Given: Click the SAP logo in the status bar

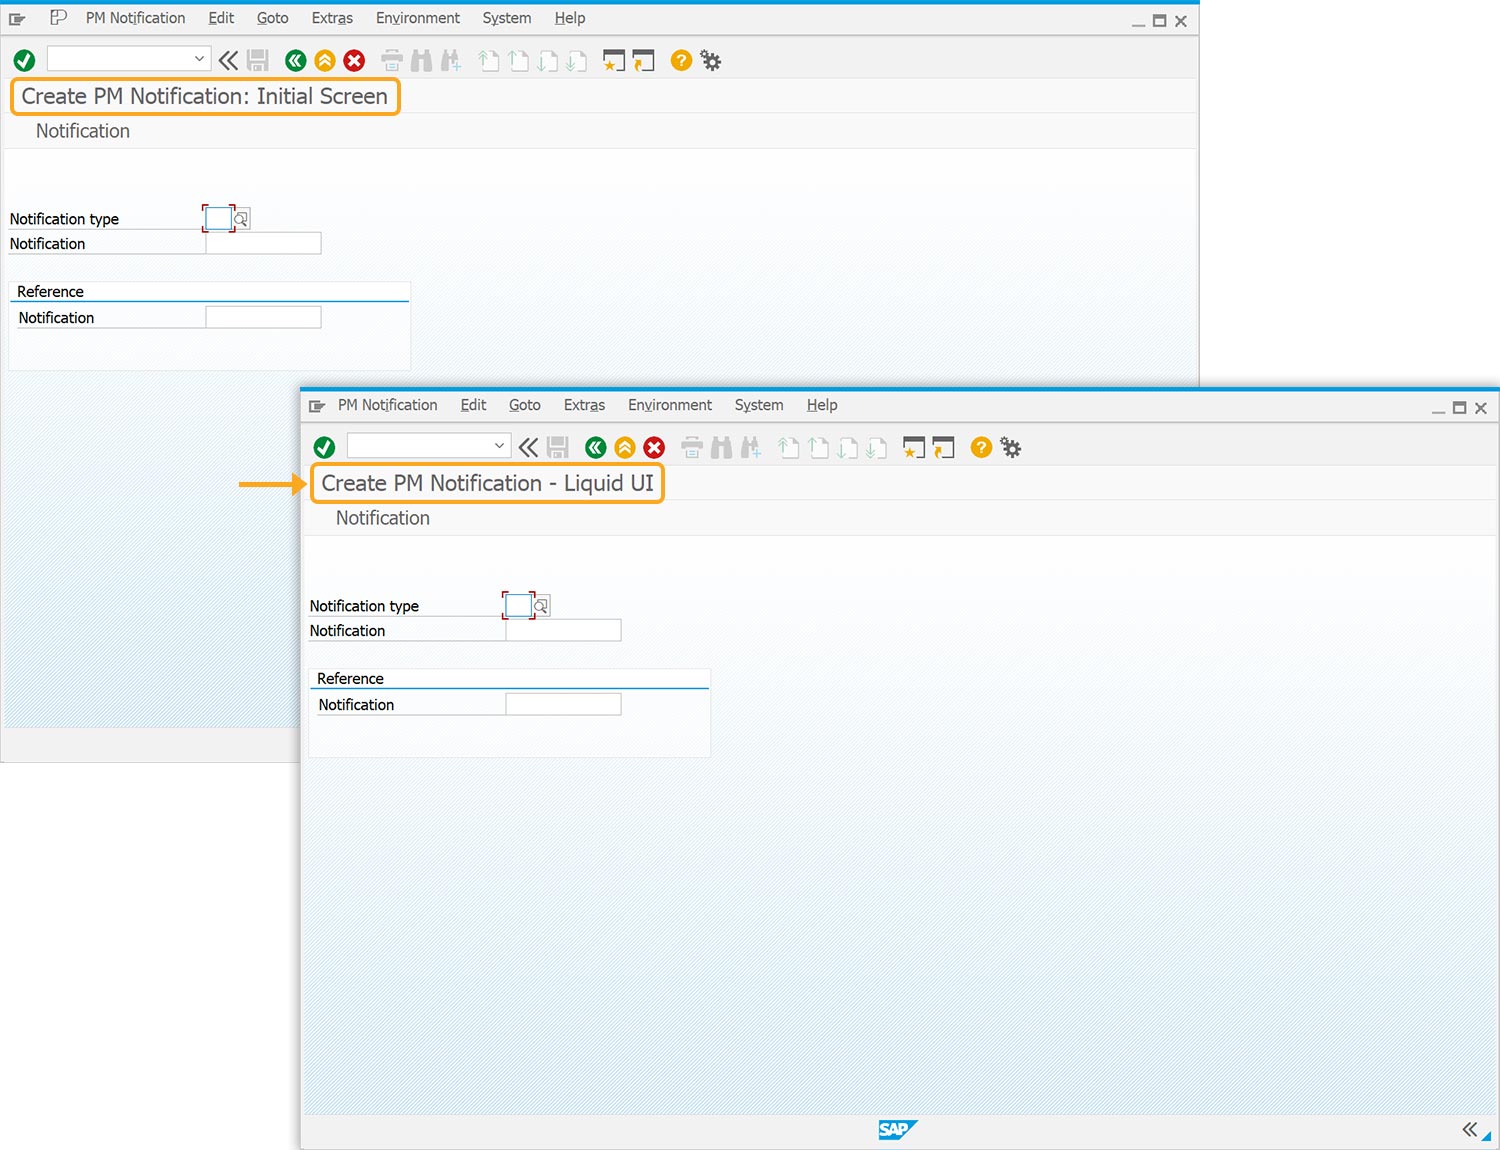Looking at the screenshot, I should (x=897, y=1129).
